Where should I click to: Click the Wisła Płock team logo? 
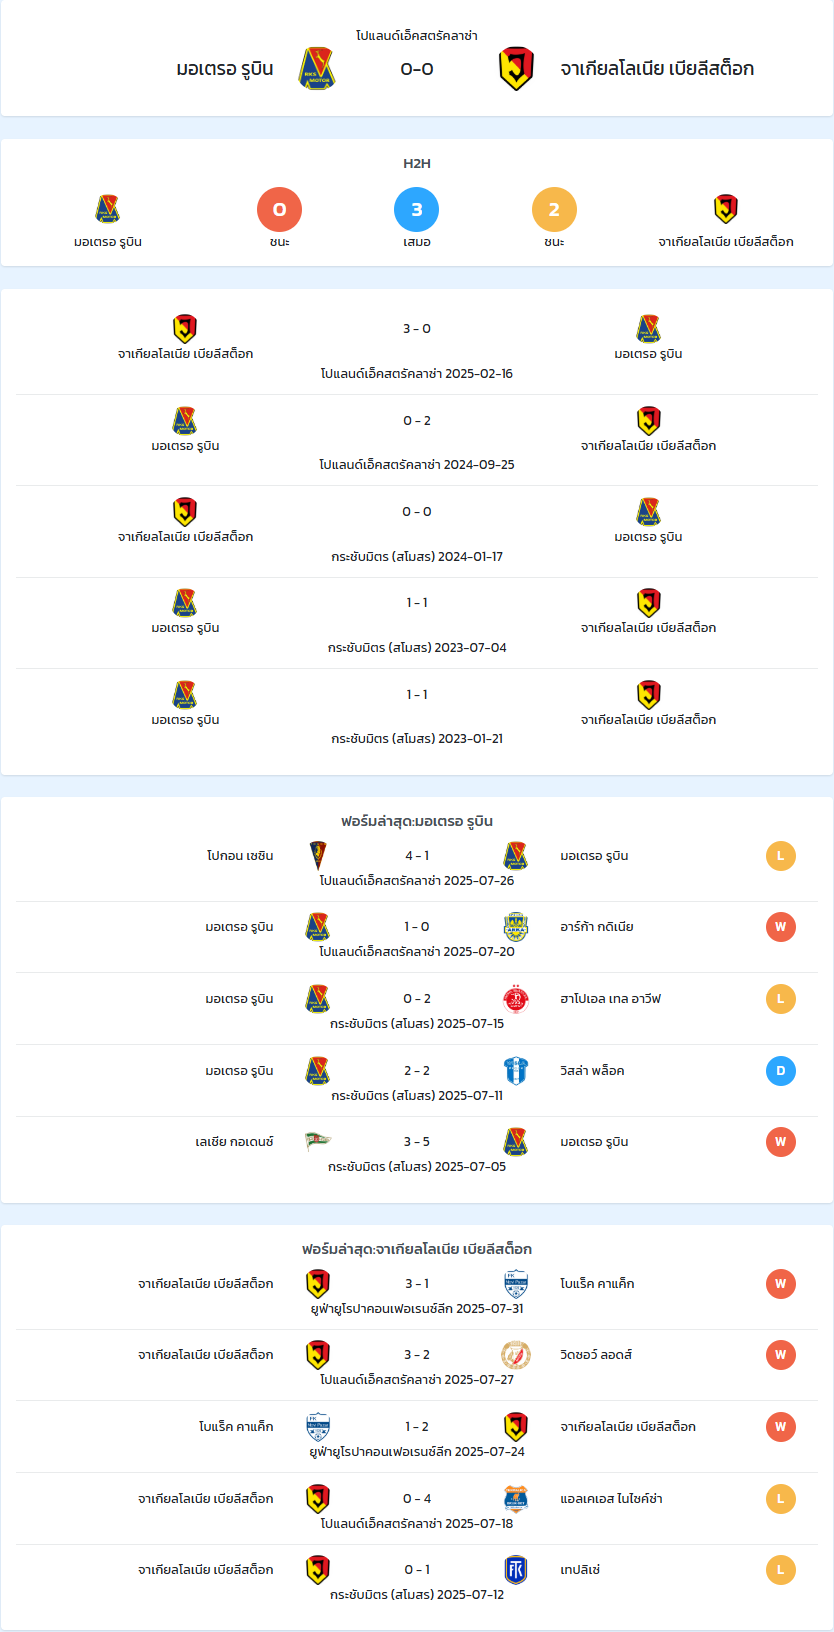click(x=516, y=1071)
